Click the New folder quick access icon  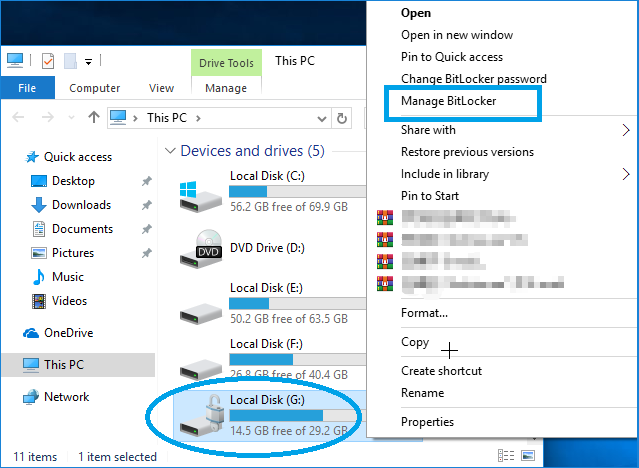coord(70,61)
